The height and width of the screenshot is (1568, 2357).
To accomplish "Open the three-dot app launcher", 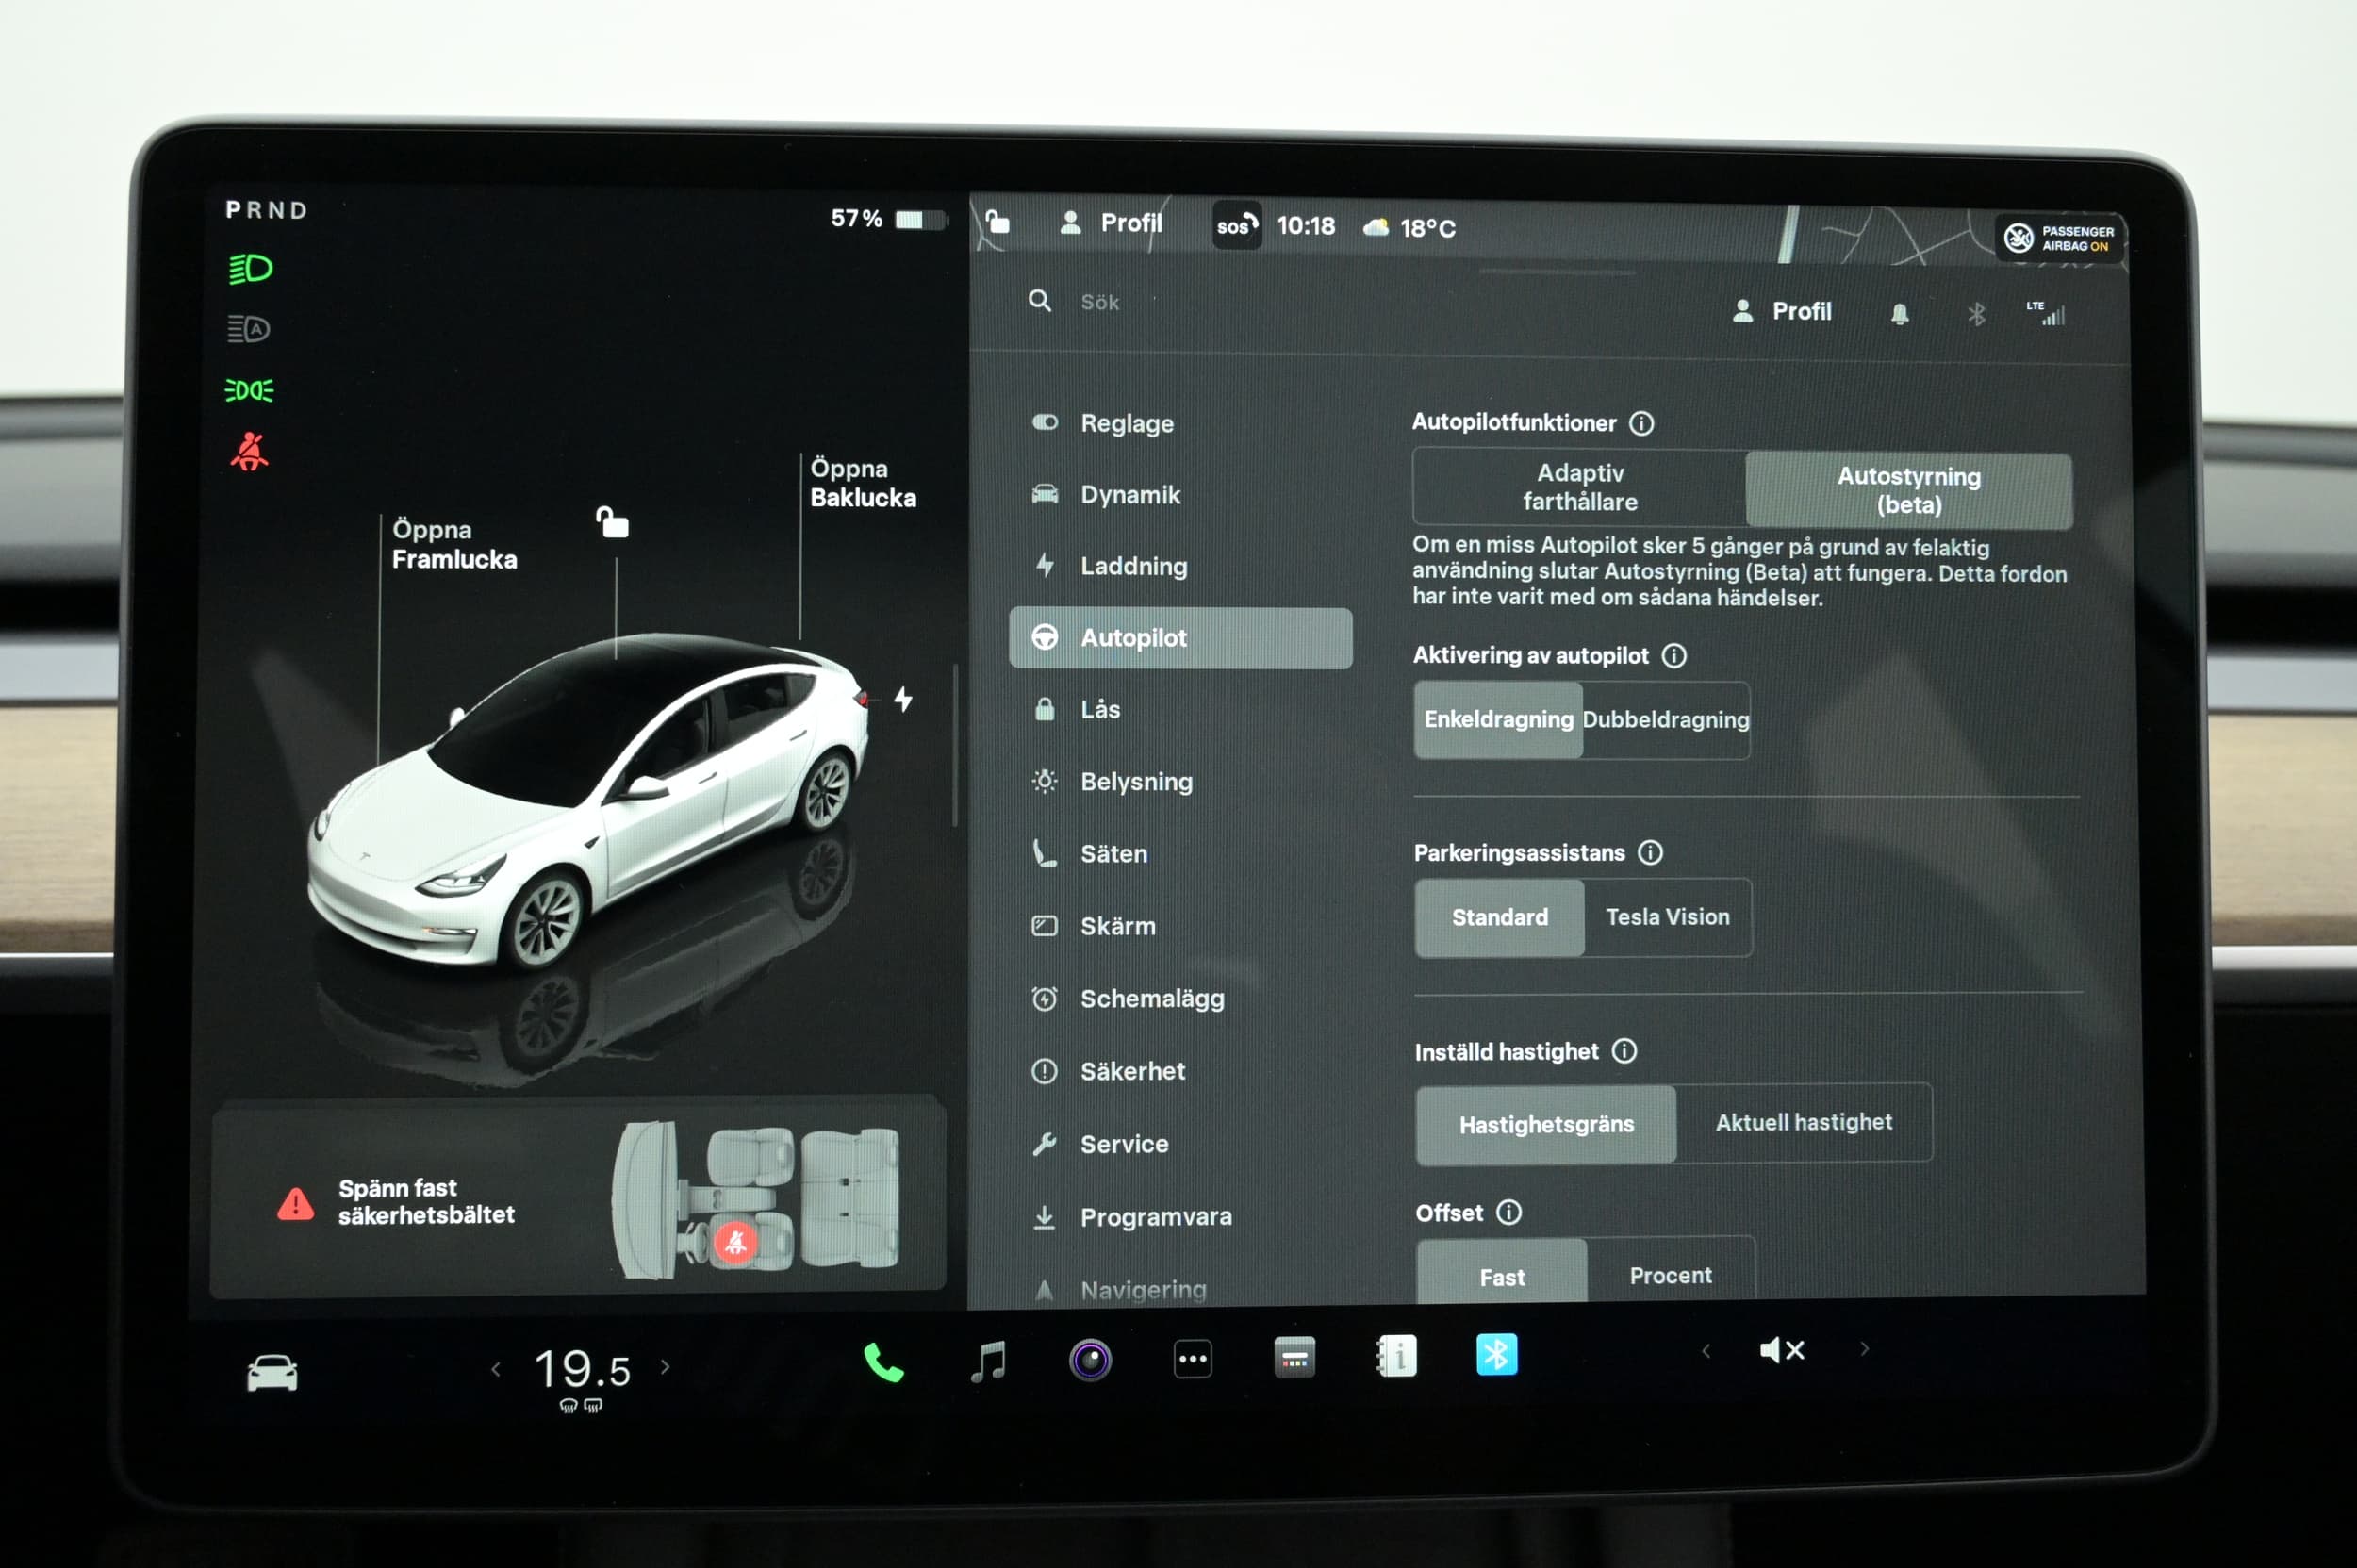I will click(1192, 1359).
